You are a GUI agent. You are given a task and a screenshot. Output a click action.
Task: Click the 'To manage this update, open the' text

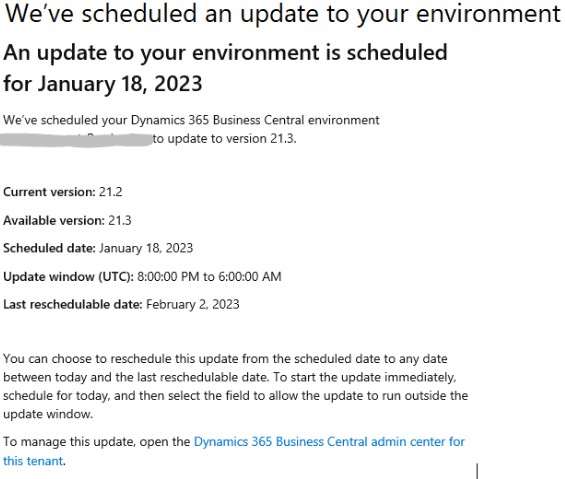click(x=97, y=442)
